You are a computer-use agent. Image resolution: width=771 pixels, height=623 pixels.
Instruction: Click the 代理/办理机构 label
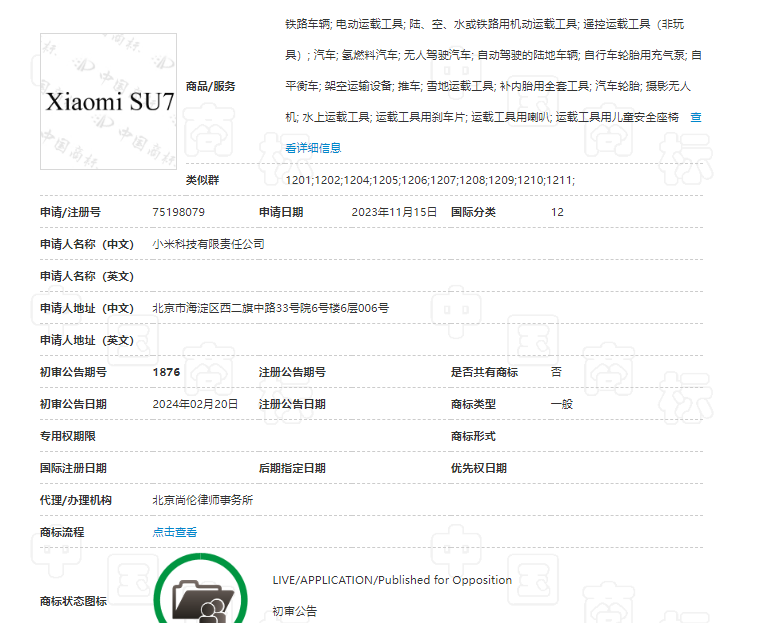point(76,500)
